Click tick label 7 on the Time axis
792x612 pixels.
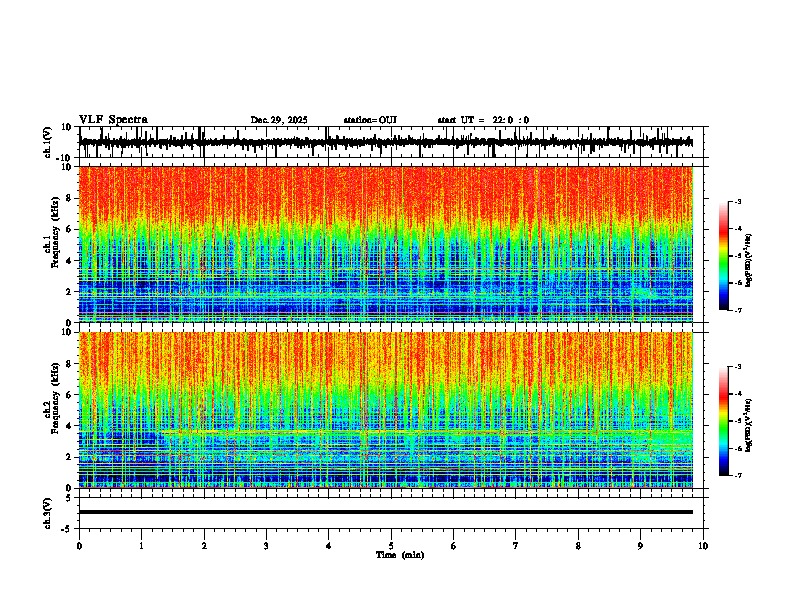tap(516, 546)
